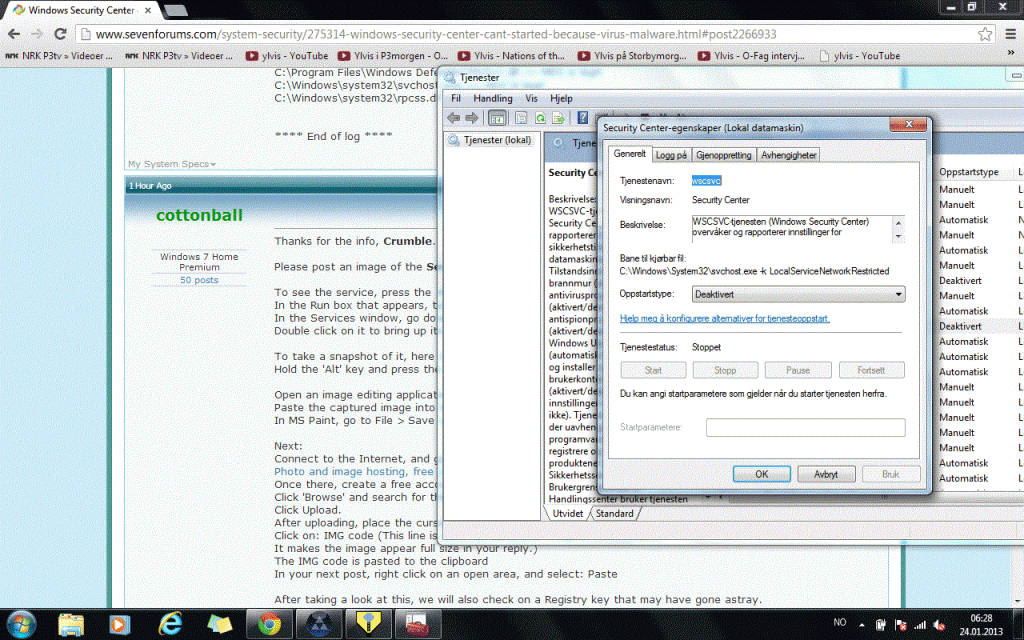Open the Vis menu in Tjenester
The image size is (1024, 640).
tap(532, 98)
